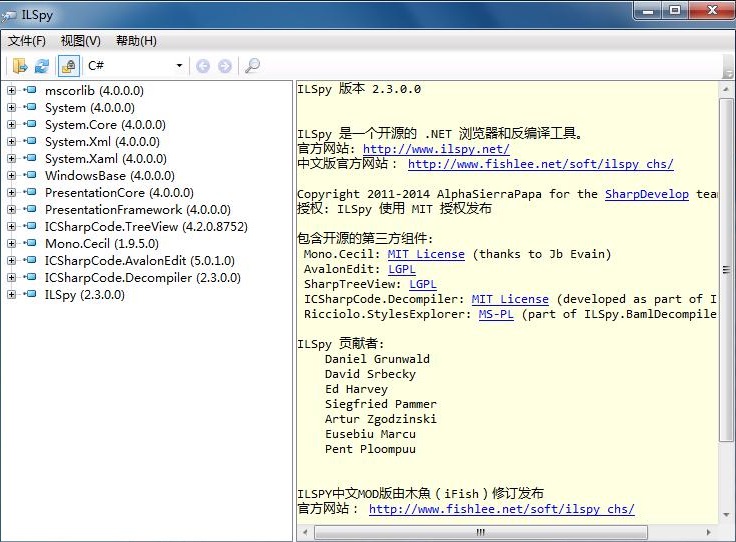Expand the mscorlib assembly node
This screenshot has height=542, width=736.
click(x=11, y=90)
